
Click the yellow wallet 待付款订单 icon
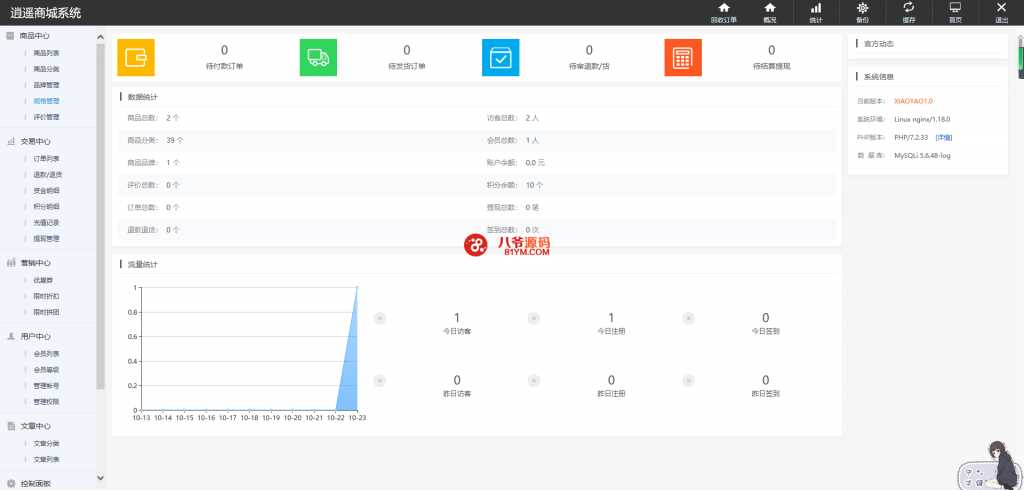[136, 58]
